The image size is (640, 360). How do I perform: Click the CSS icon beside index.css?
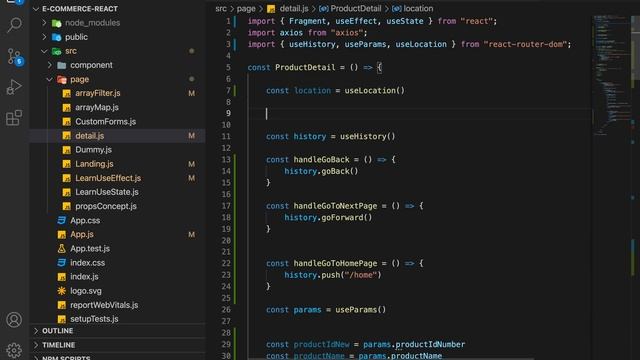coord(62,262)
